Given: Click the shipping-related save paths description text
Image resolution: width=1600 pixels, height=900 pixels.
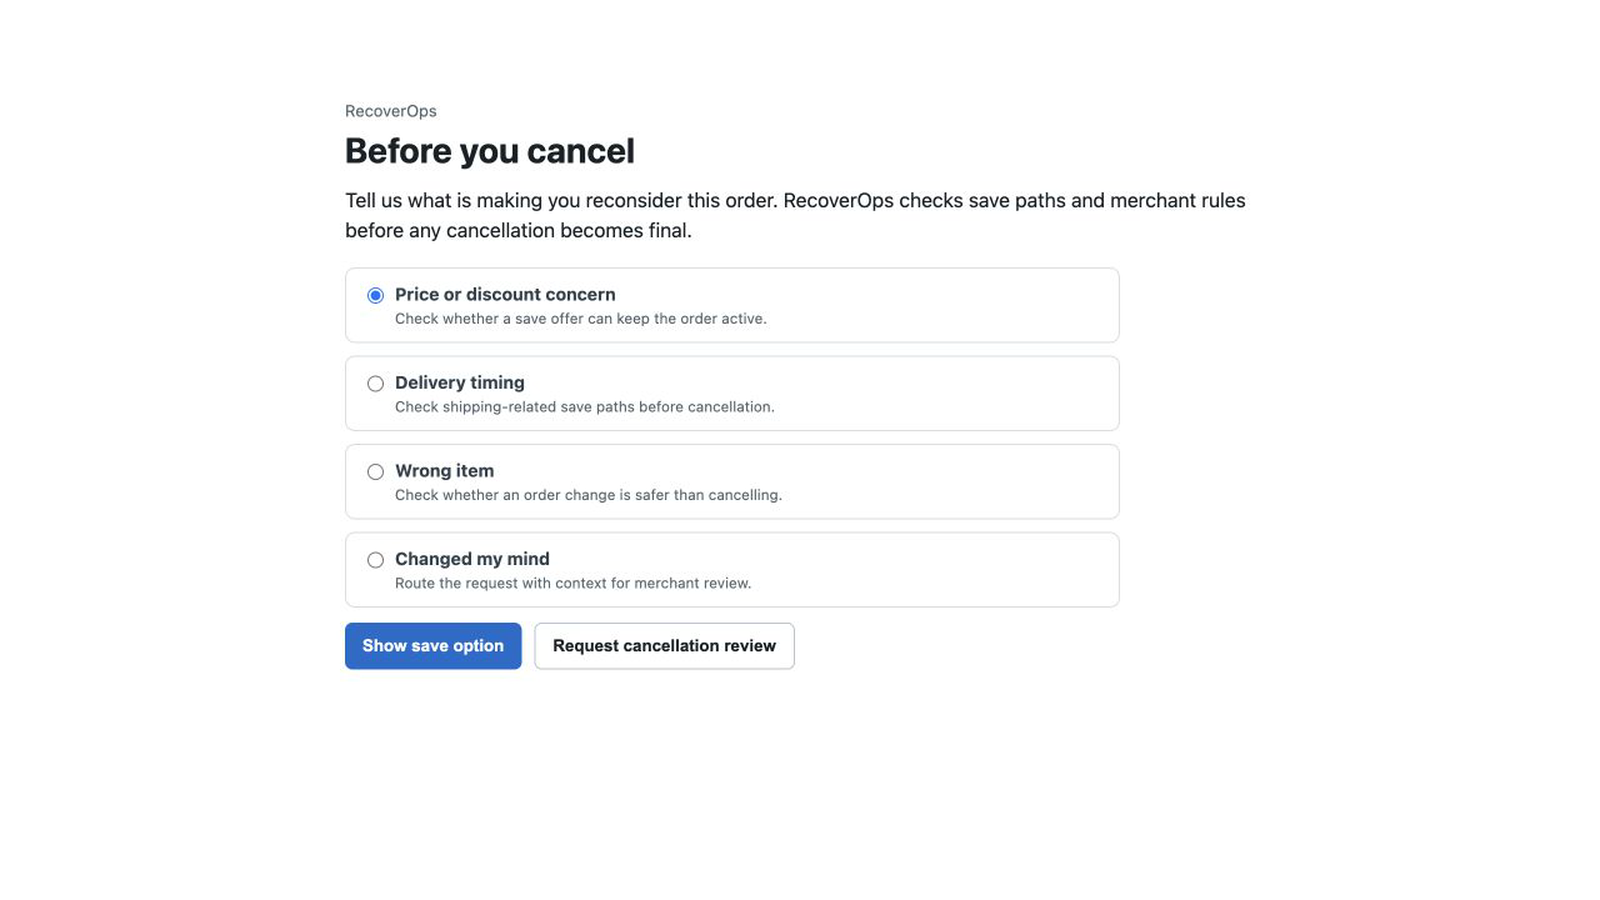Looking at the screenshot, I should pos(585,407).
